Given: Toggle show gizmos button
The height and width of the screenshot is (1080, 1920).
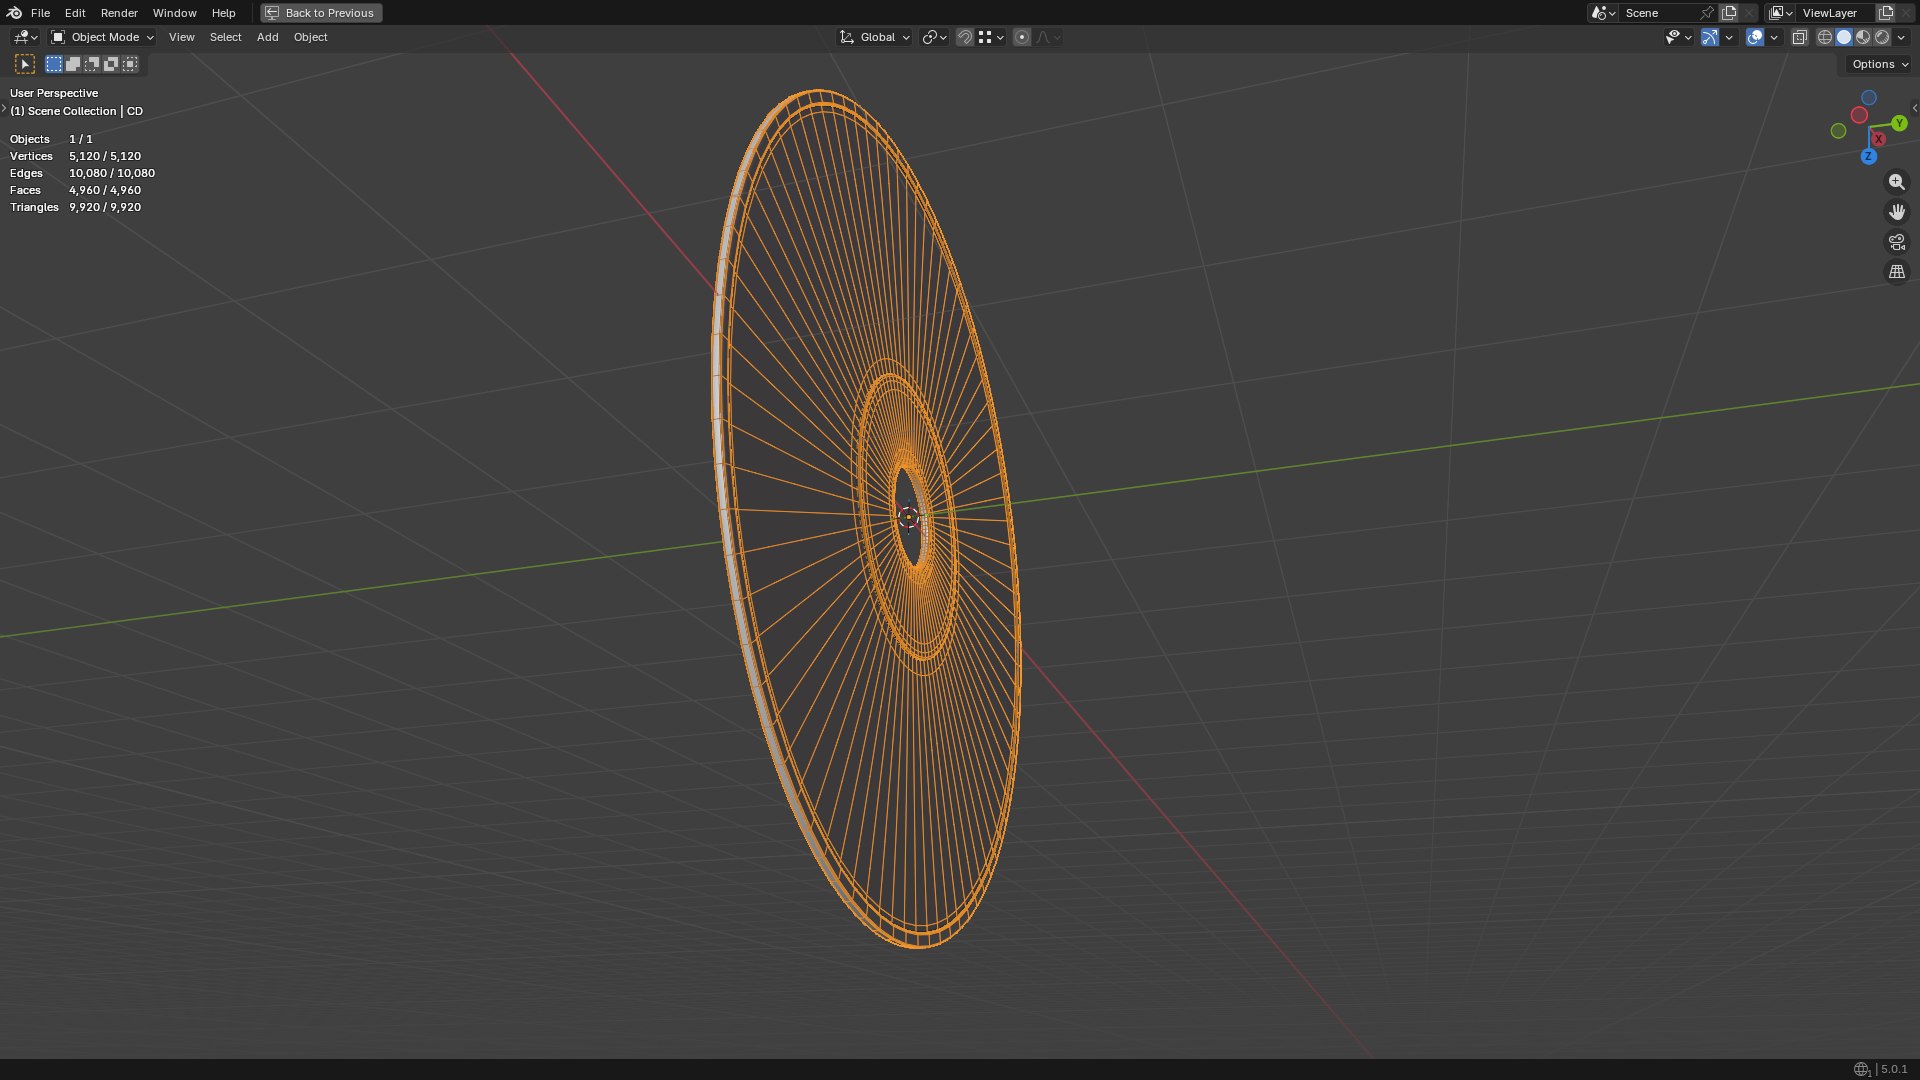Looking at the screenshot, I should click(1710, 37).
